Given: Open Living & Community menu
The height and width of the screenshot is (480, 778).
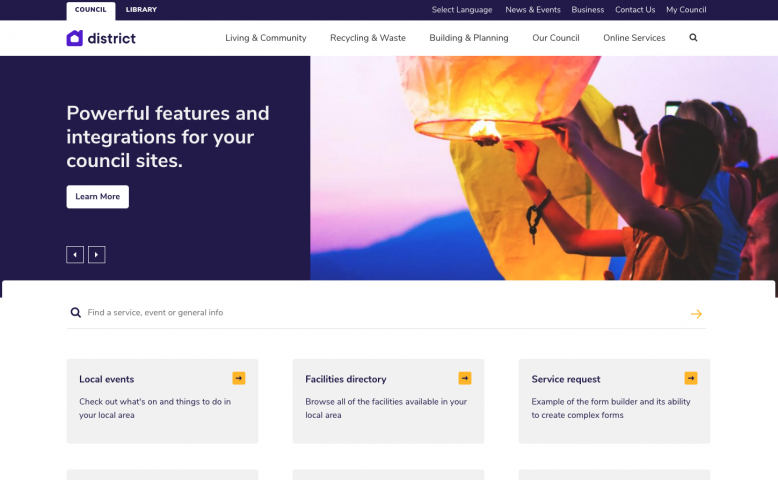Looking at the screenshot, I should click(266, 38).
